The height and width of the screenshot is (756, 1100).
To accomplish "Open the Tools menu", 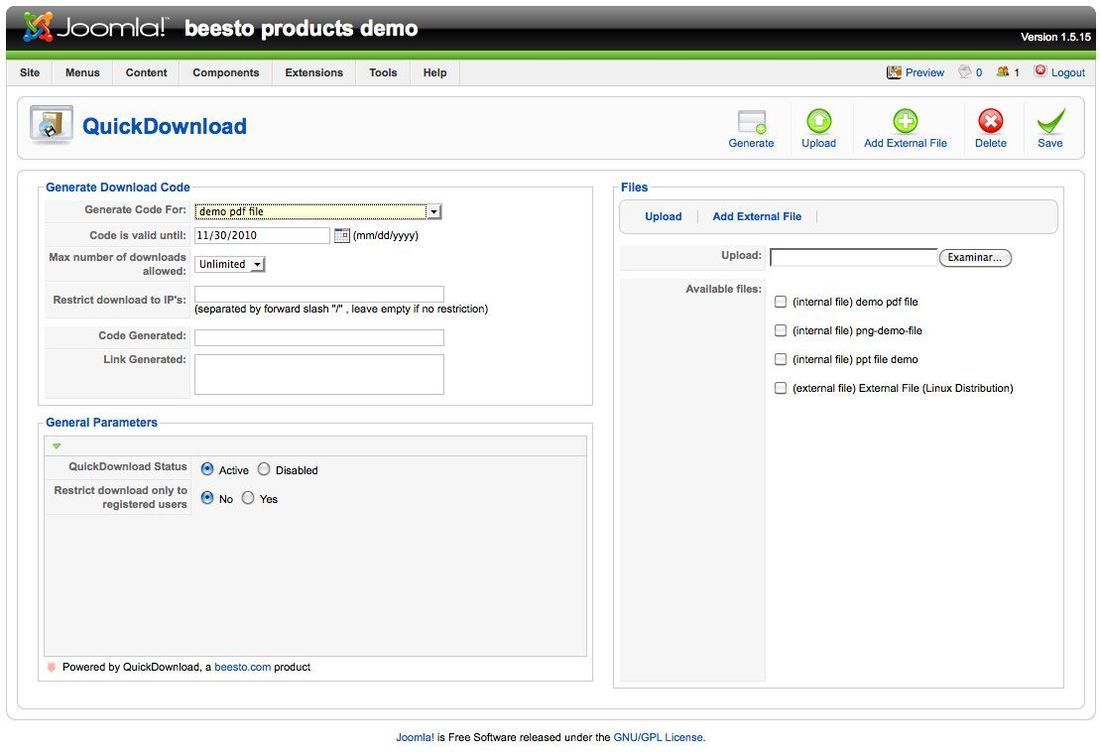I will coord(383,72).
